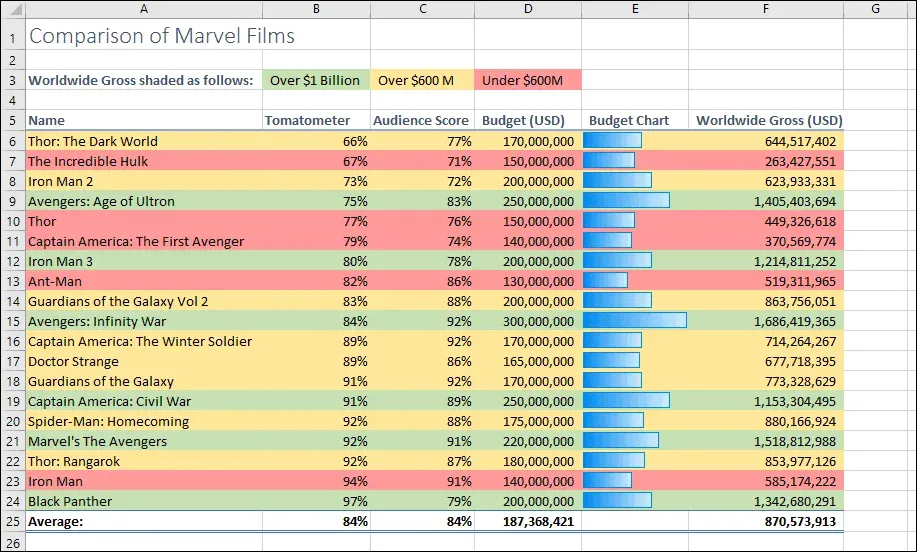Select the Ant-Man budget chart bar
Viewport: 917px width, 552px height.
[606, 281]
